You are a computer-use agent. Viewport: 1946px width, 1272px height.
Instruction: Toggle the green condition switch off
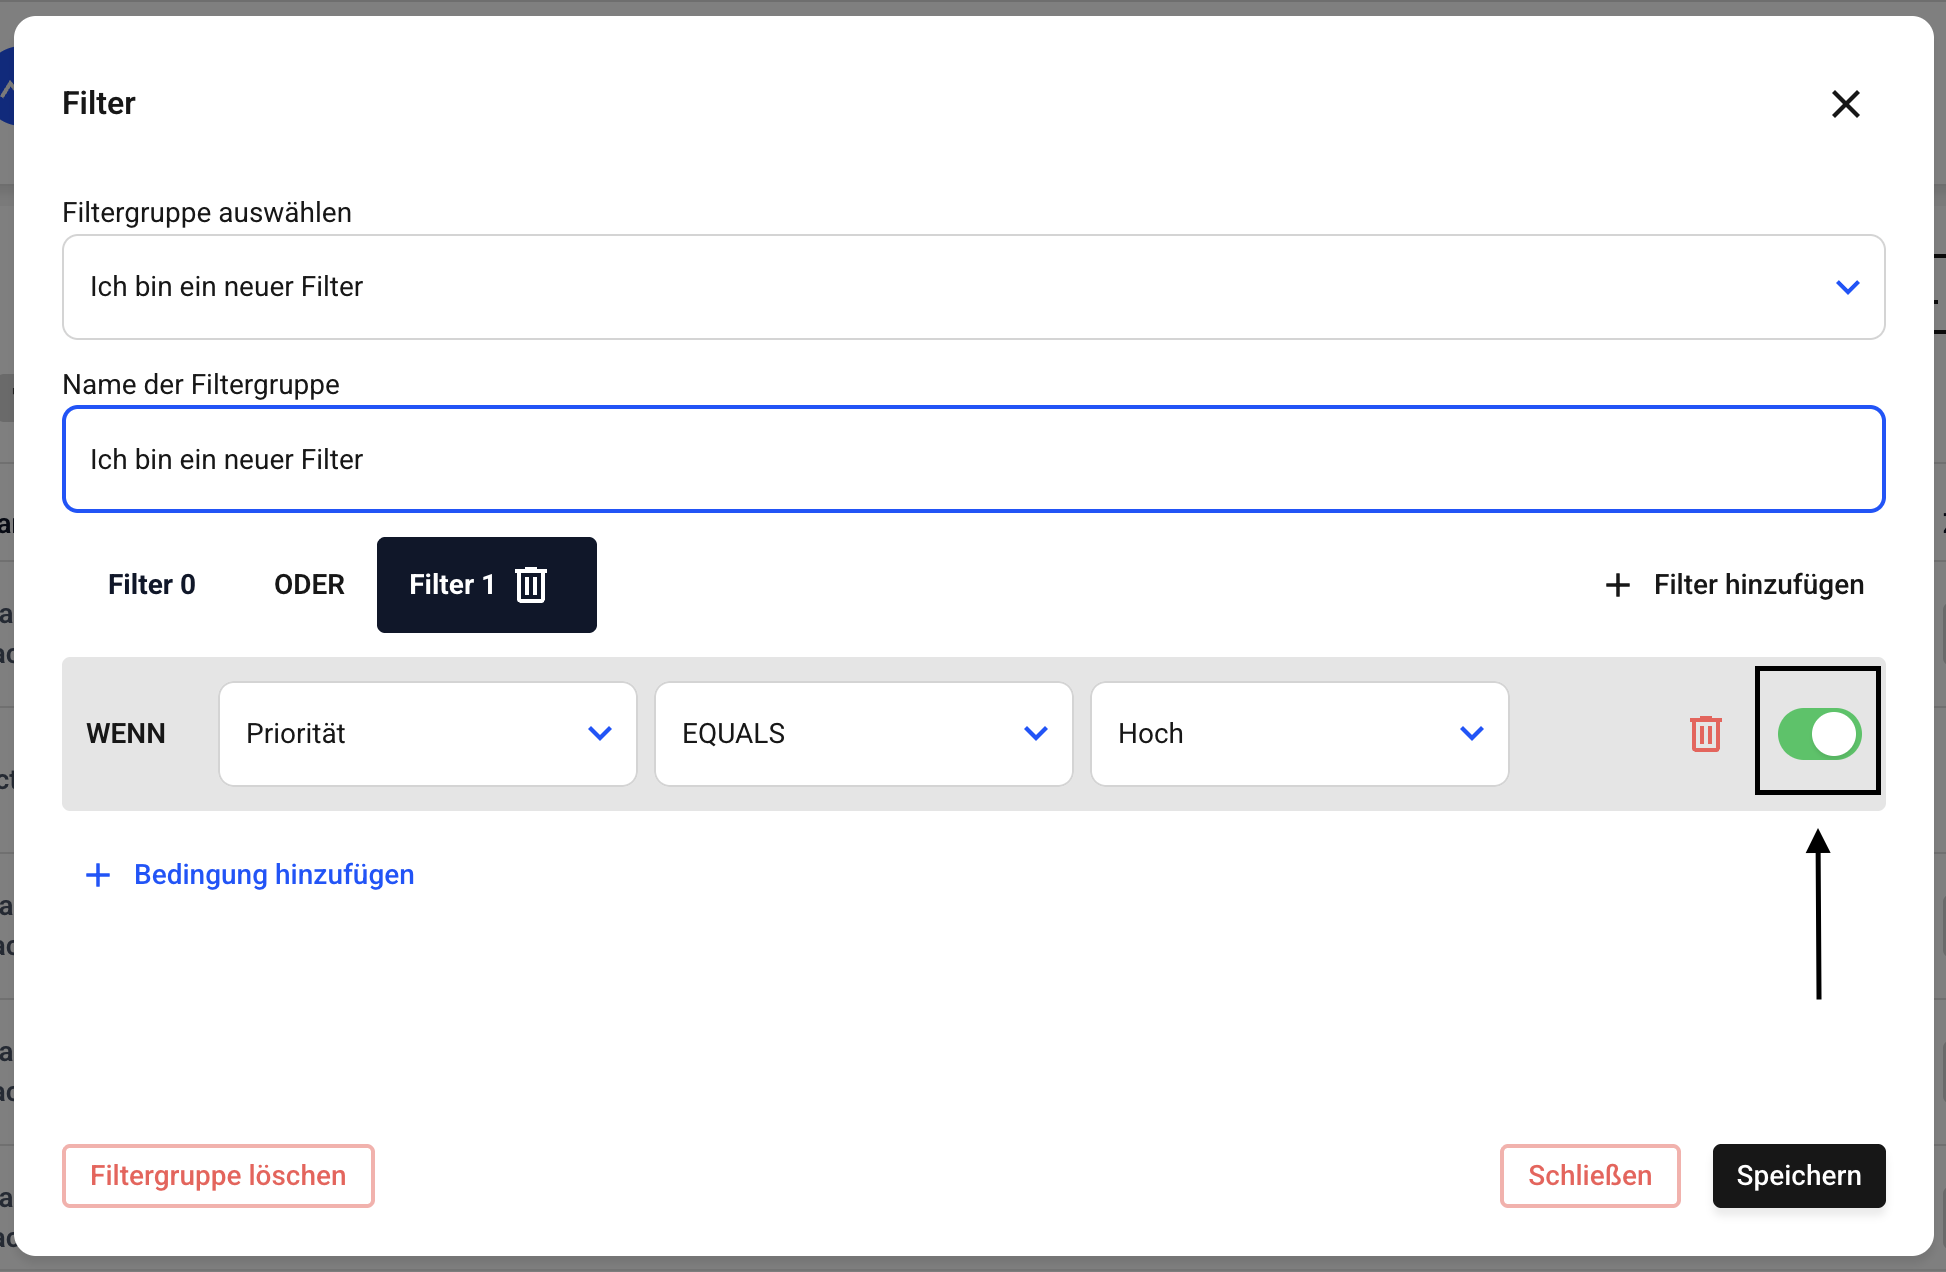(x=1818, y=734)
